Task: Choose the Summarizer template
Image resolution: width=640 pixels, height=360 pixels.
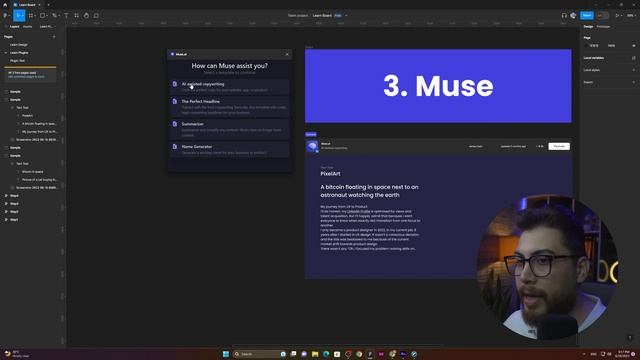Action: click(229, 129)
